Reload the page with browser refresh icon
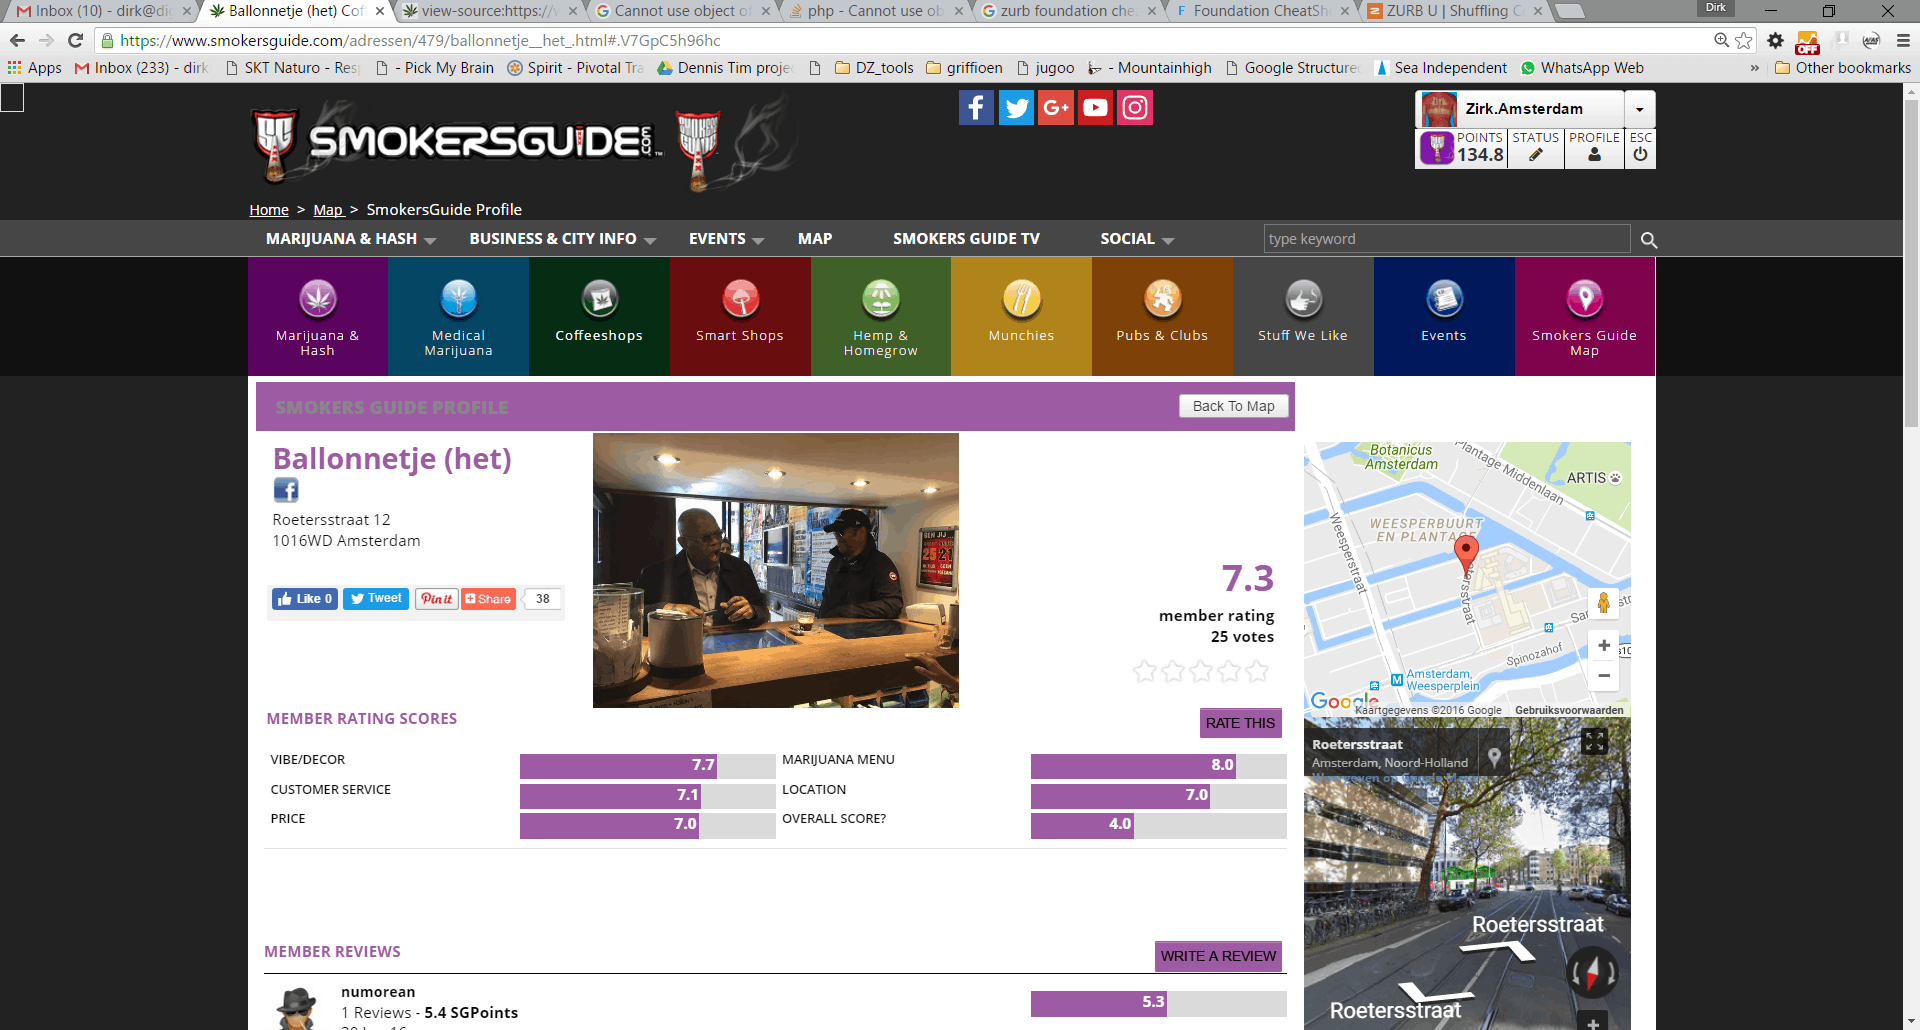Screen dimensions: 1920x1030 tap(75, 41)
